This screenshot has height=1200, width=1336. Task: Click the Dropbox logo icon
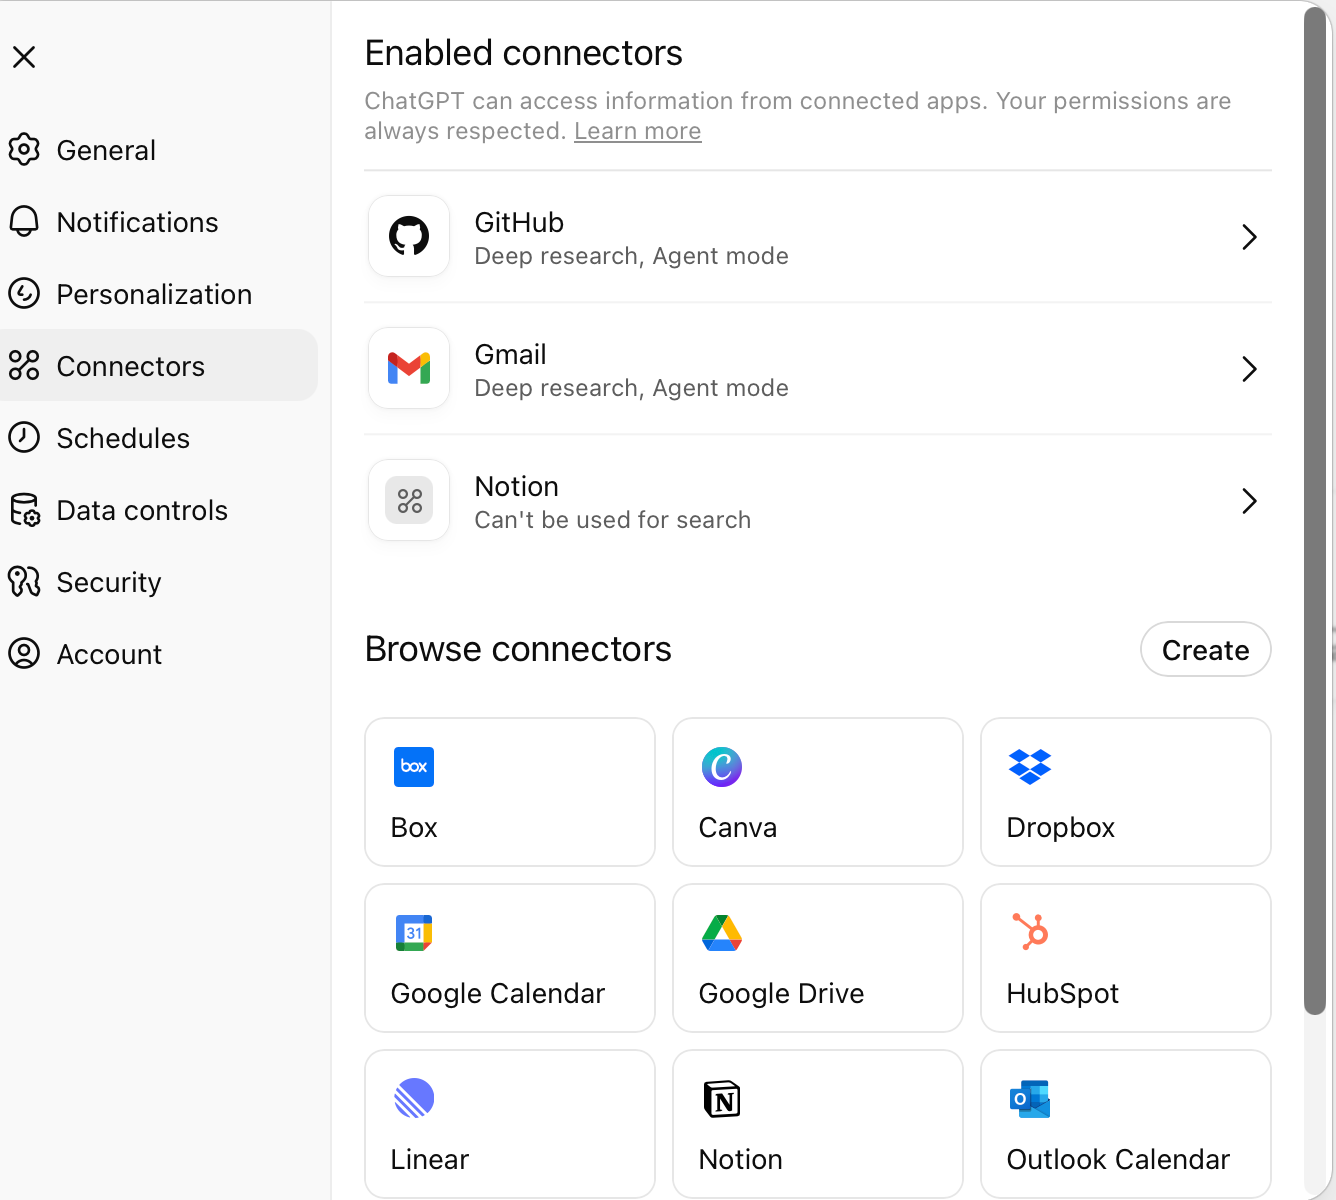click(x=1030, y=767)
